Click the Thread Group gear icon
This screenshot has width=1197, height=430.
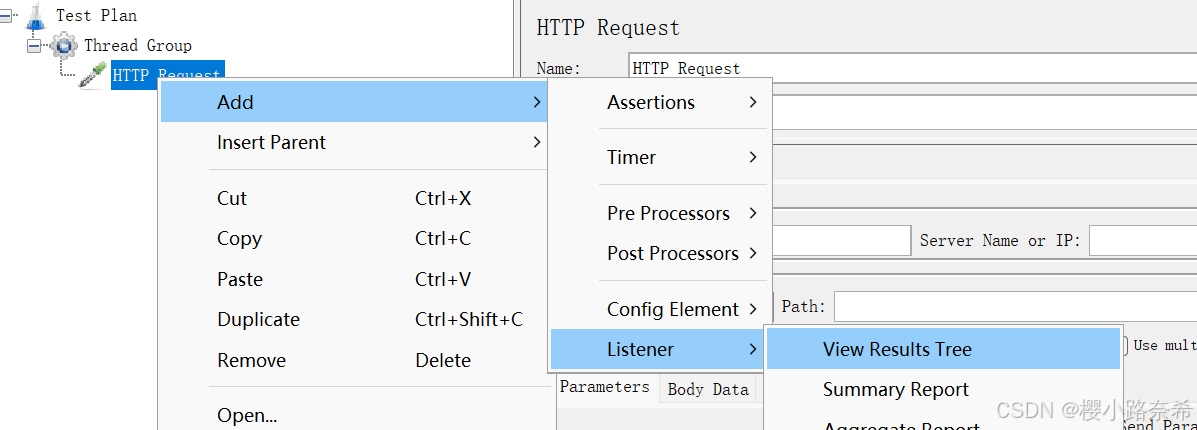coord(64,45)
